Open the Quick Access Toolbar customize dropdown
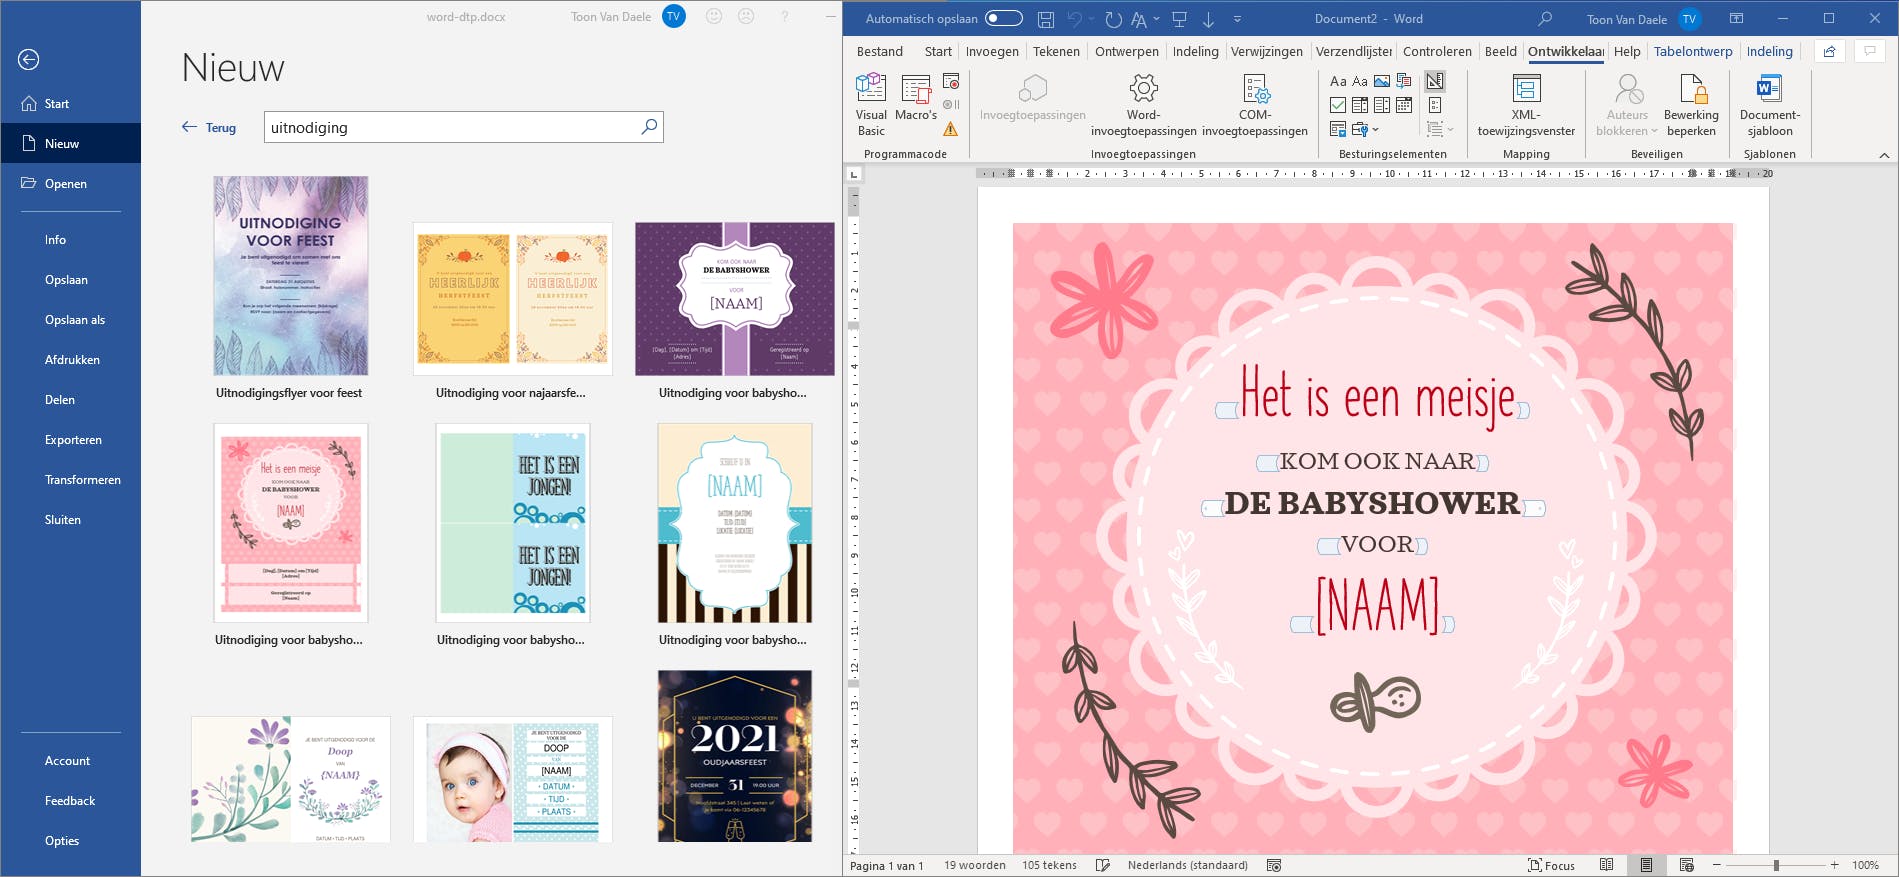 1237,19
